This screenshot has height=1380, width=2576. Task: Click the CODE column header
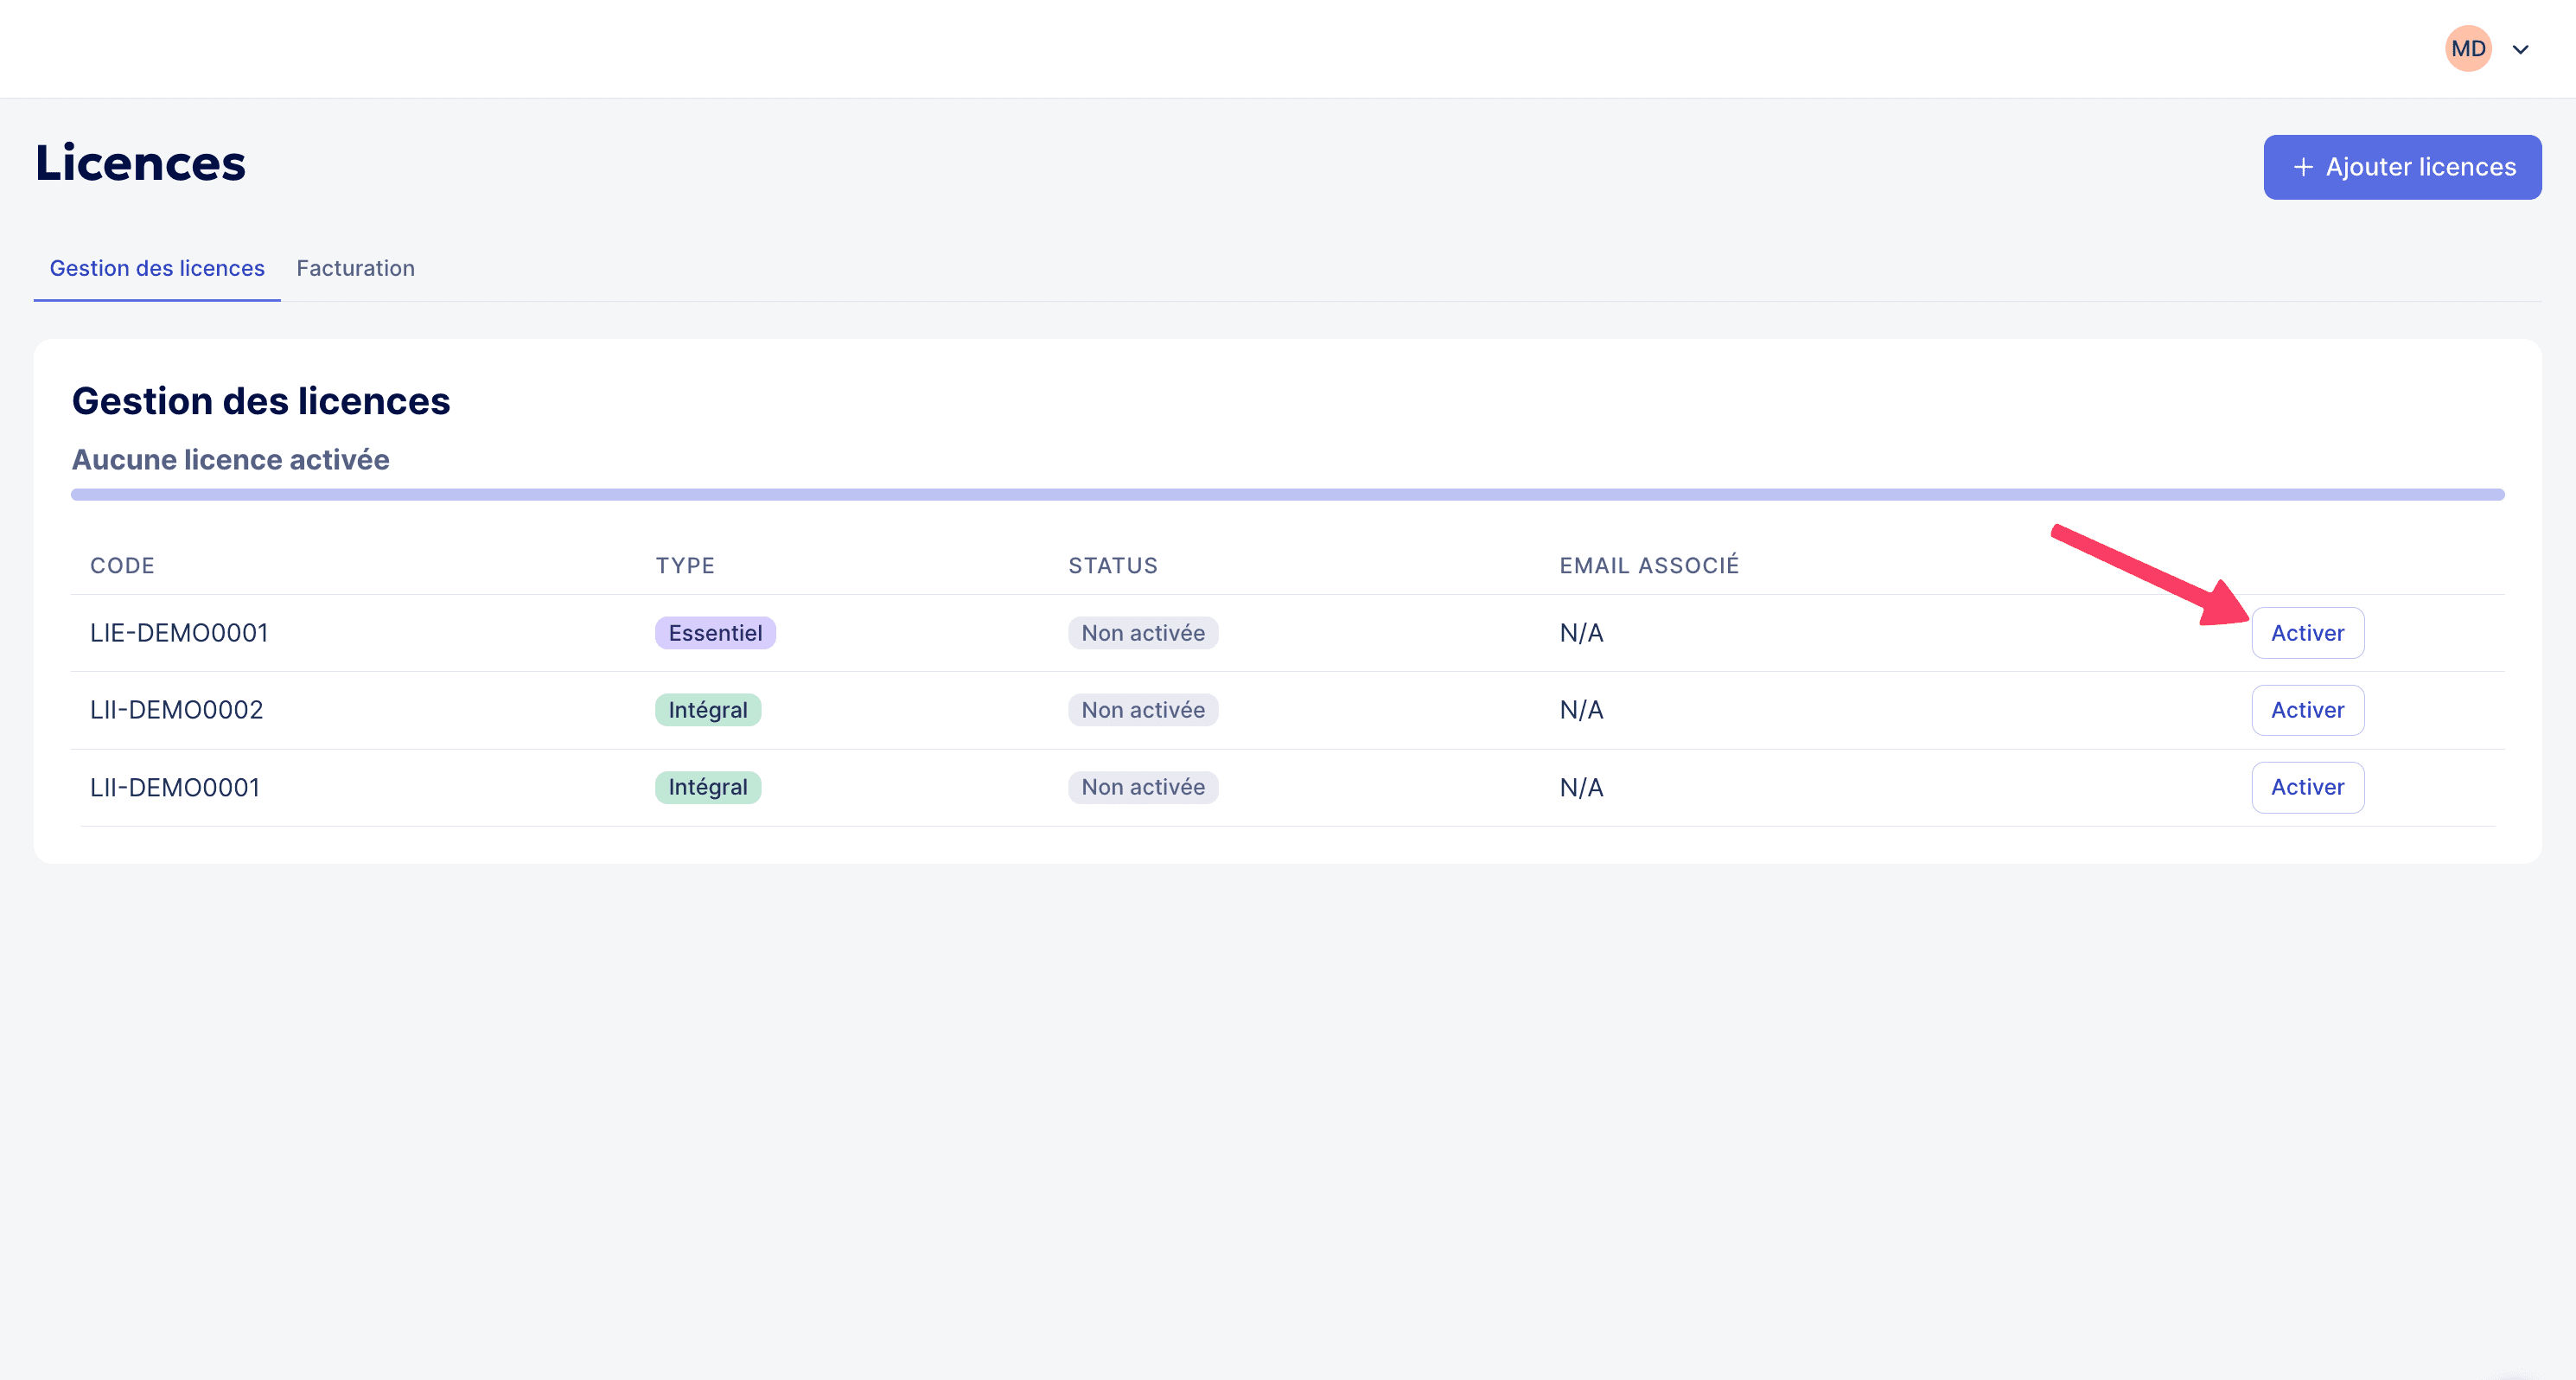pyautogui.click(x=122, y=565)
